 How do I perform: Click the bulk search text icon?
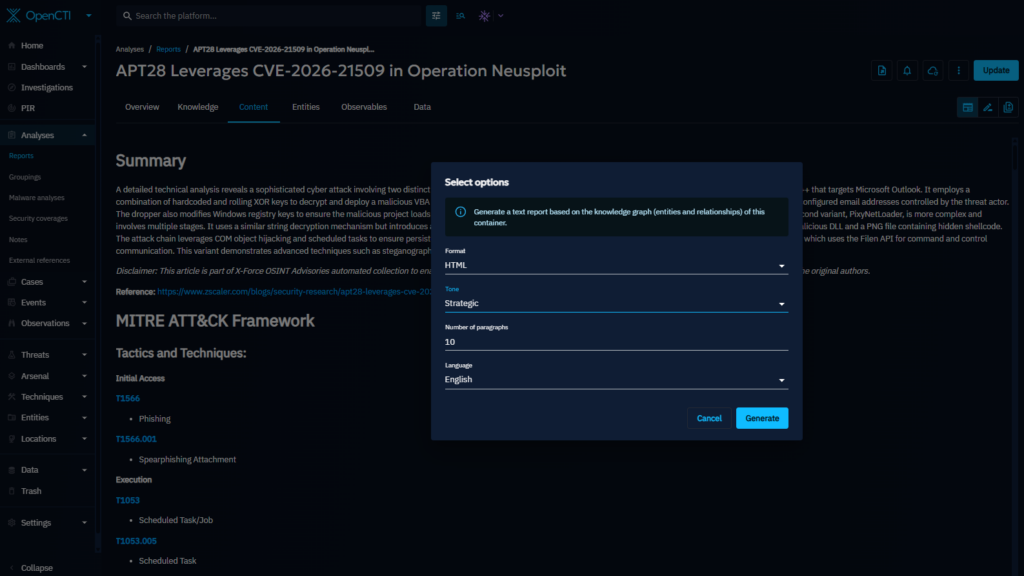(460, 16)
